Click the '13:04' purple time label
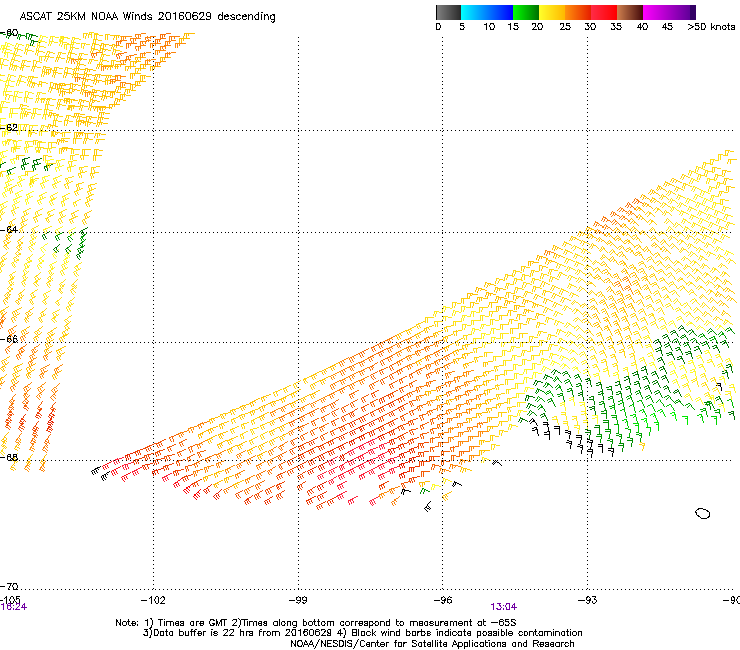This screenshot has height=650, width=740. coord(503,607)
